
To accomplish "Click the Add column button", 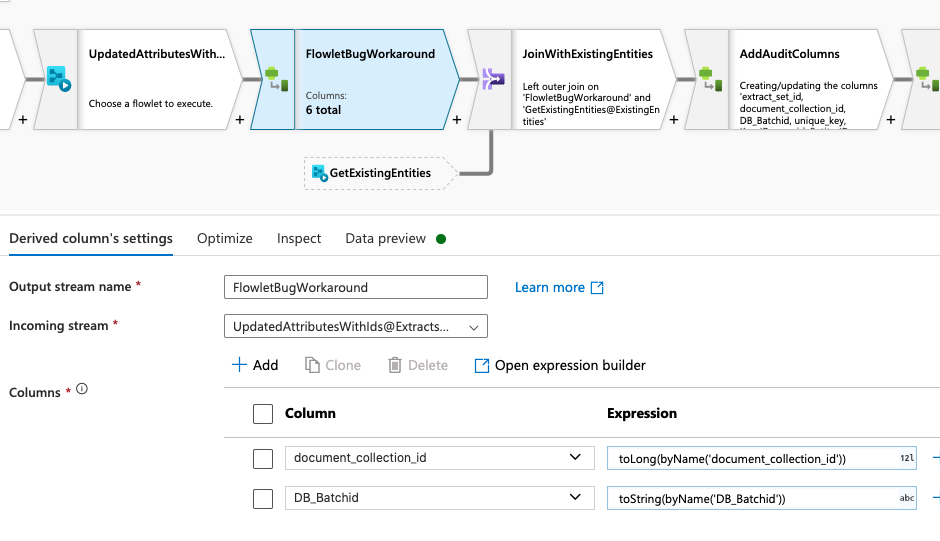I will [x=255, y=365].
